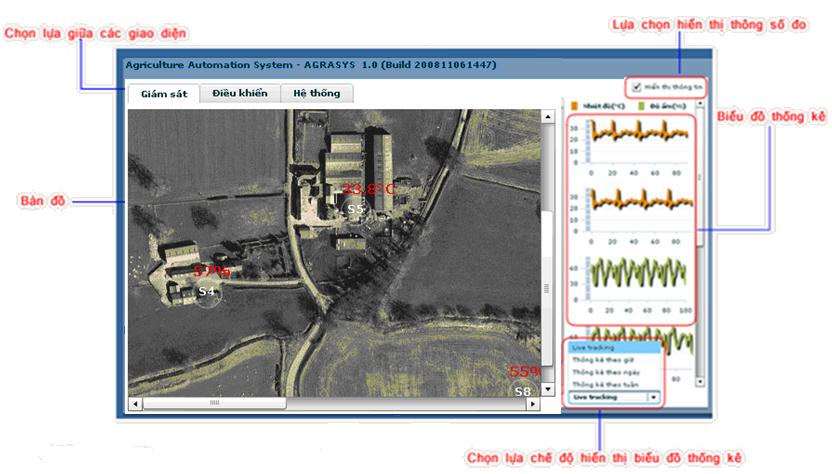Click the S4 sensor marker on map
This screenshot has height=474, width=832.
point(207,291)
